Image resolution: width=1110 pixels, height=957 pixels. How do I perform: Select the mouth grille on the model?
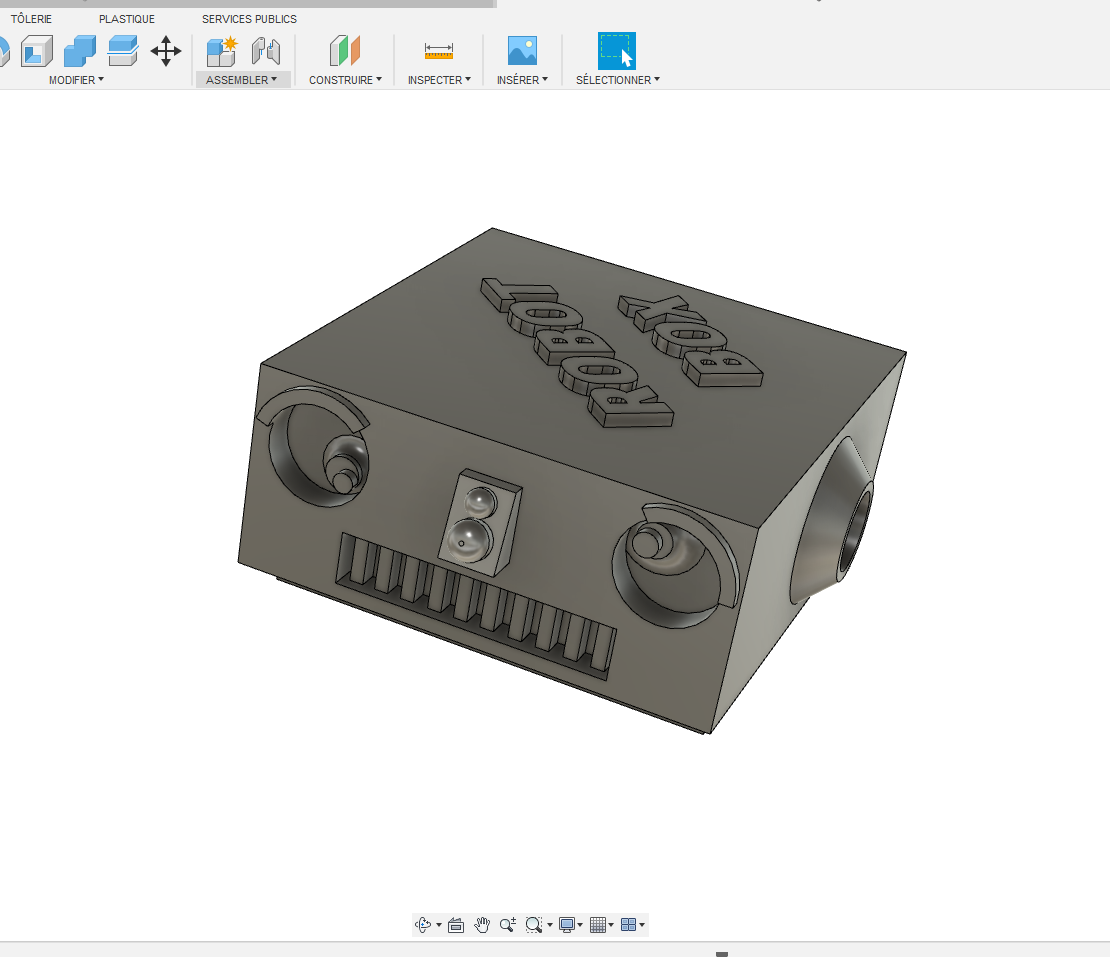474,605
